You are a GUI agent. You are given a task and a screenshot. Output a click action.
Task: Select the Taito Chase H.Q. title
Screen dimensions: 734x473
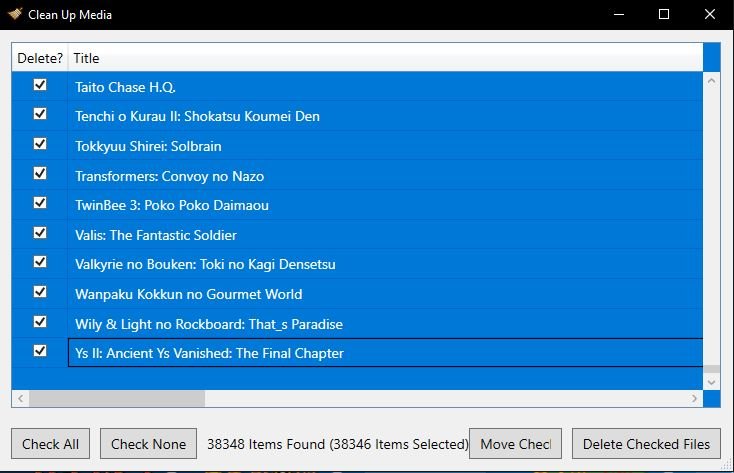(125, 87)
